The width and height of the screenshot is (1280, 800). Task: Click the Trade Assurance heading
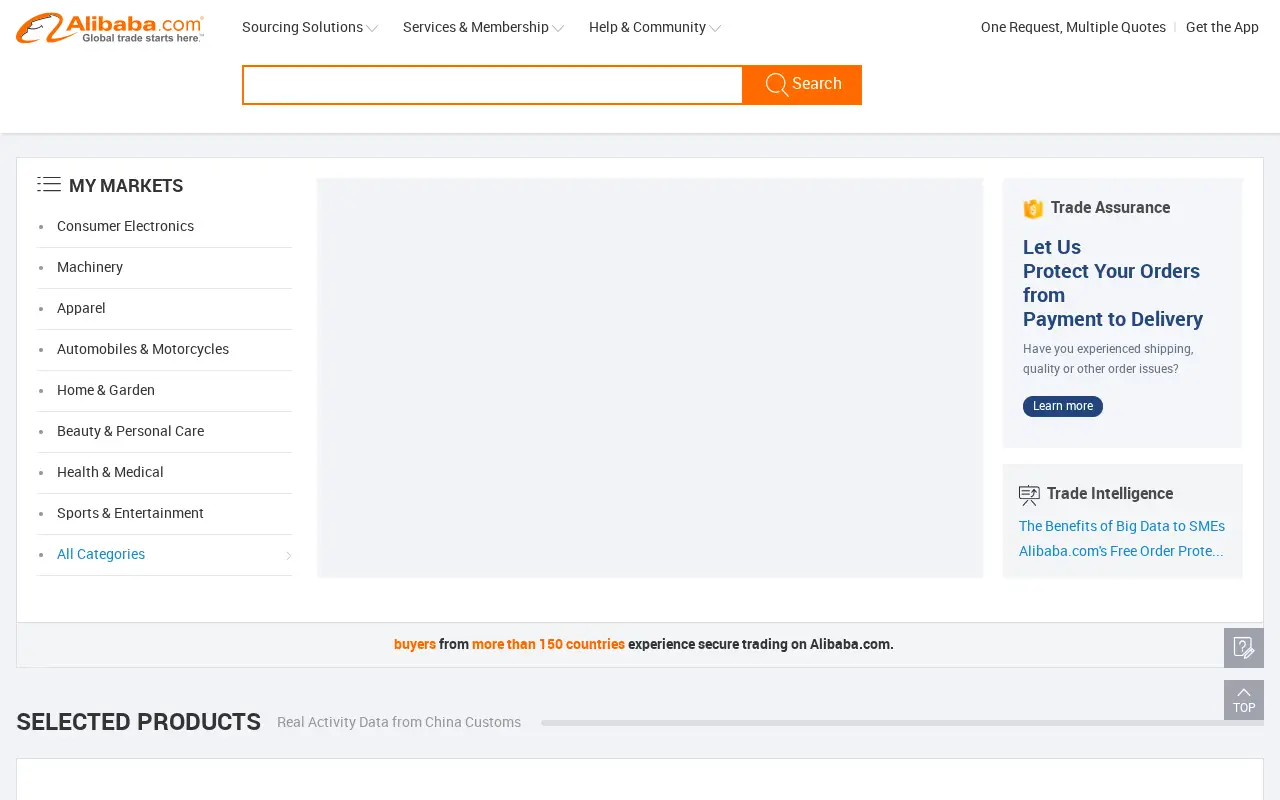tap(1110, 208)
